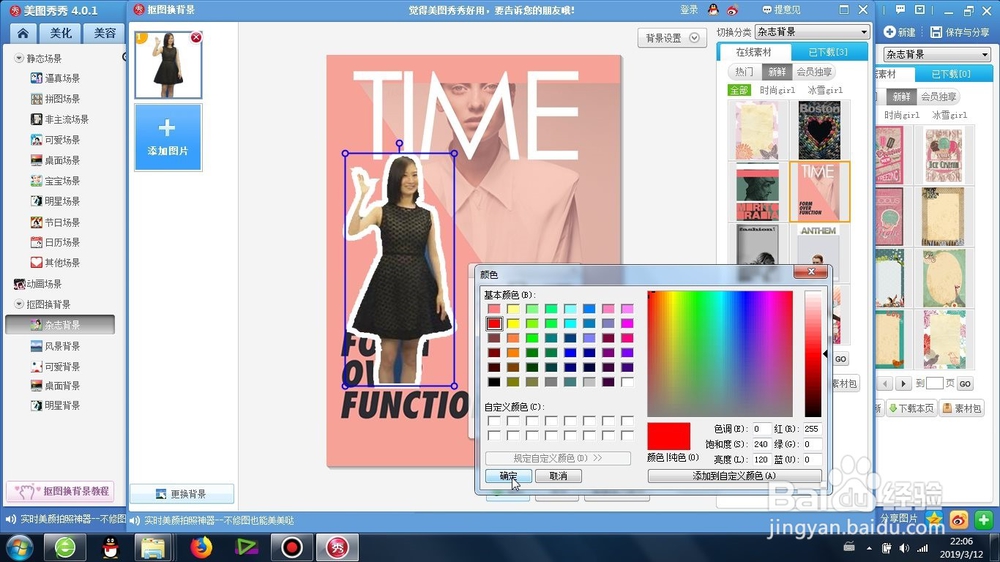1000x562 pixels.
Task: Click the volume icon in system tray
Action: coord(904,548)
